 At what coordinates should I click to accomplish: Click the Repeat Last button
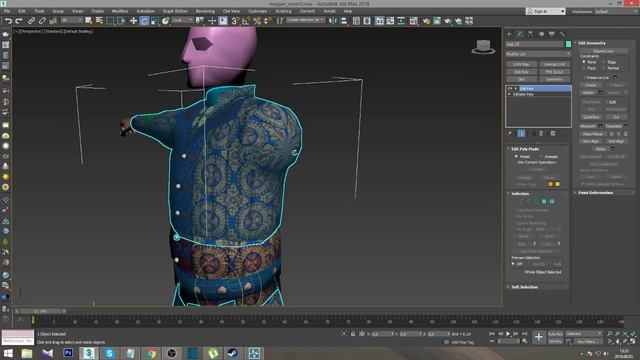(603, 51)
